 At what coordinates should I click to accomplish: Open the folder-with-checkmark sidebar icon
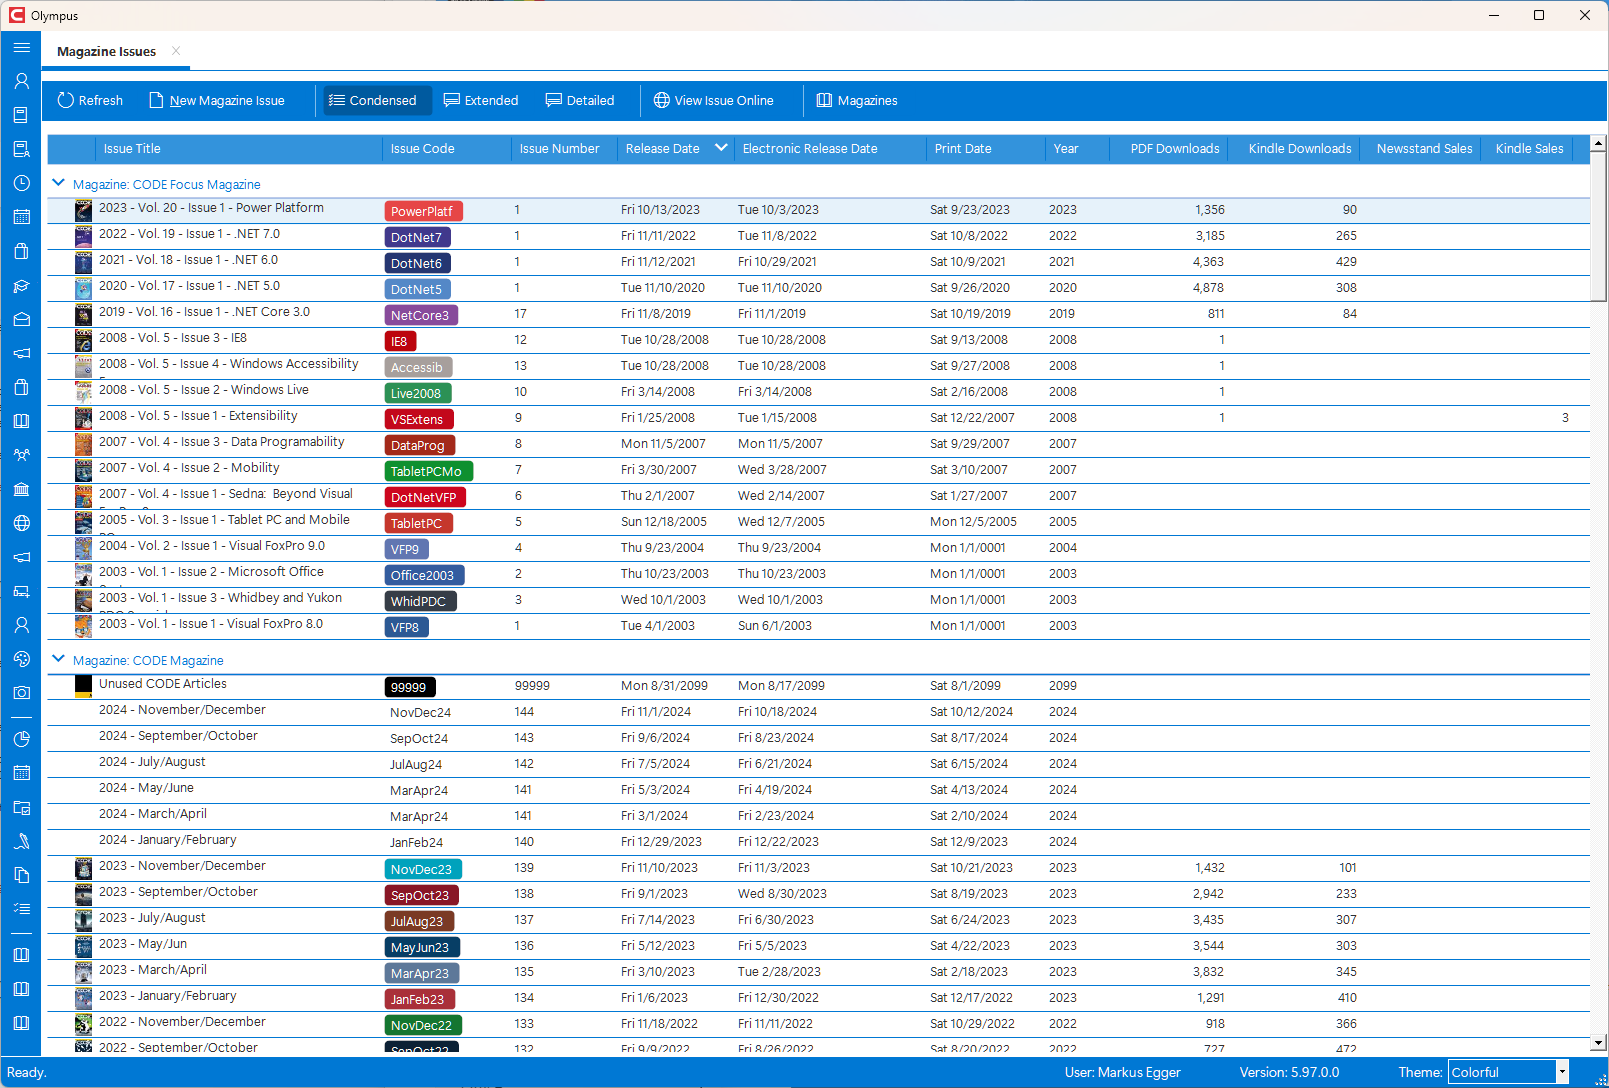tap(21, 807)
